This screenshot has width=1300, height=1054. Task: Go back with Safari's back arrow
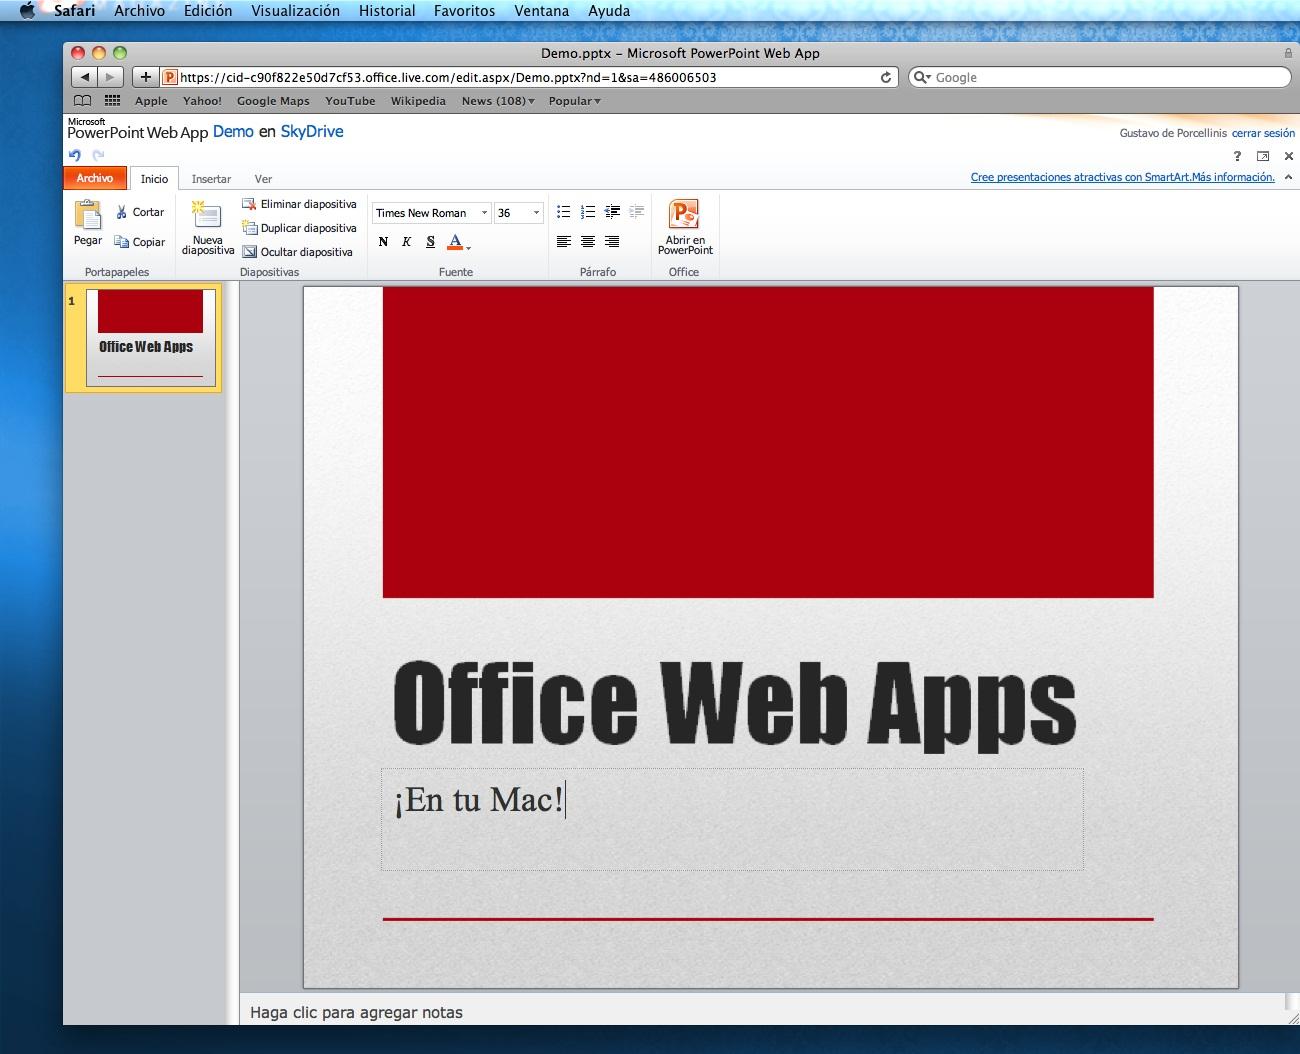(x=85, y=77)
